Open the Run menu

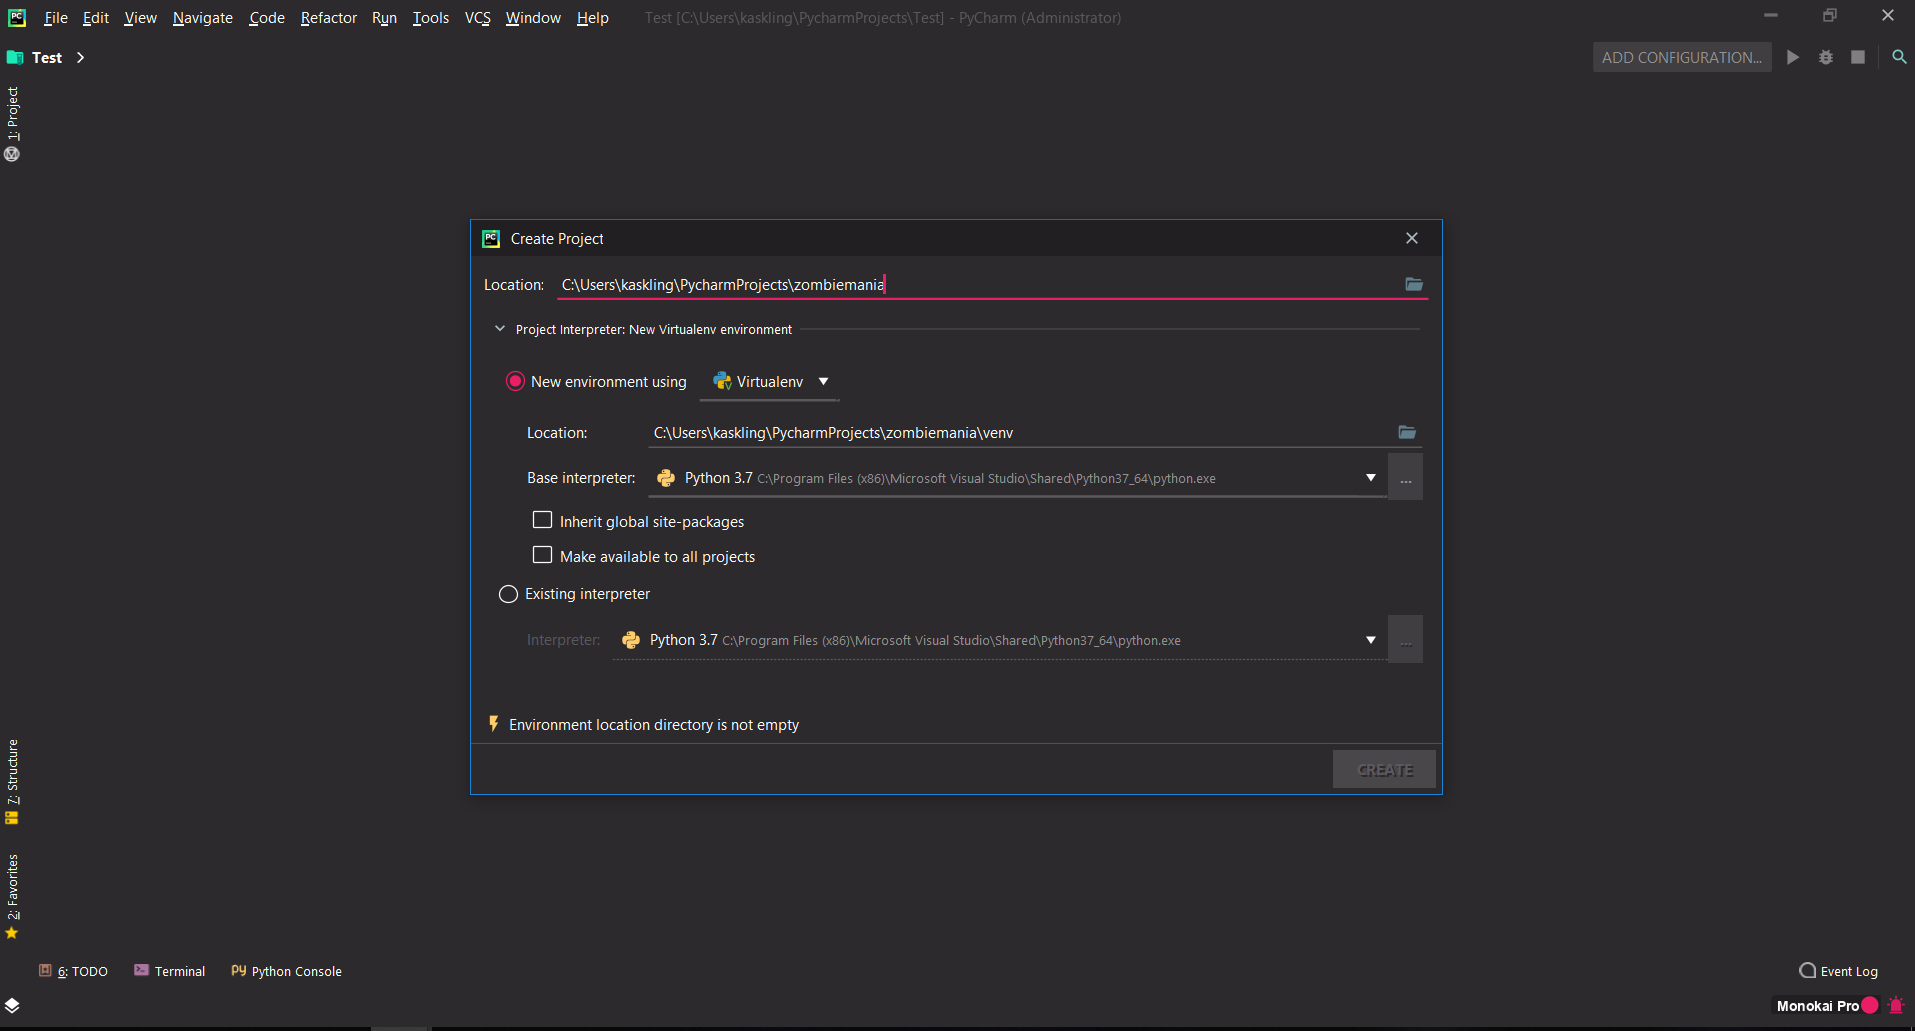coord(383,17)
